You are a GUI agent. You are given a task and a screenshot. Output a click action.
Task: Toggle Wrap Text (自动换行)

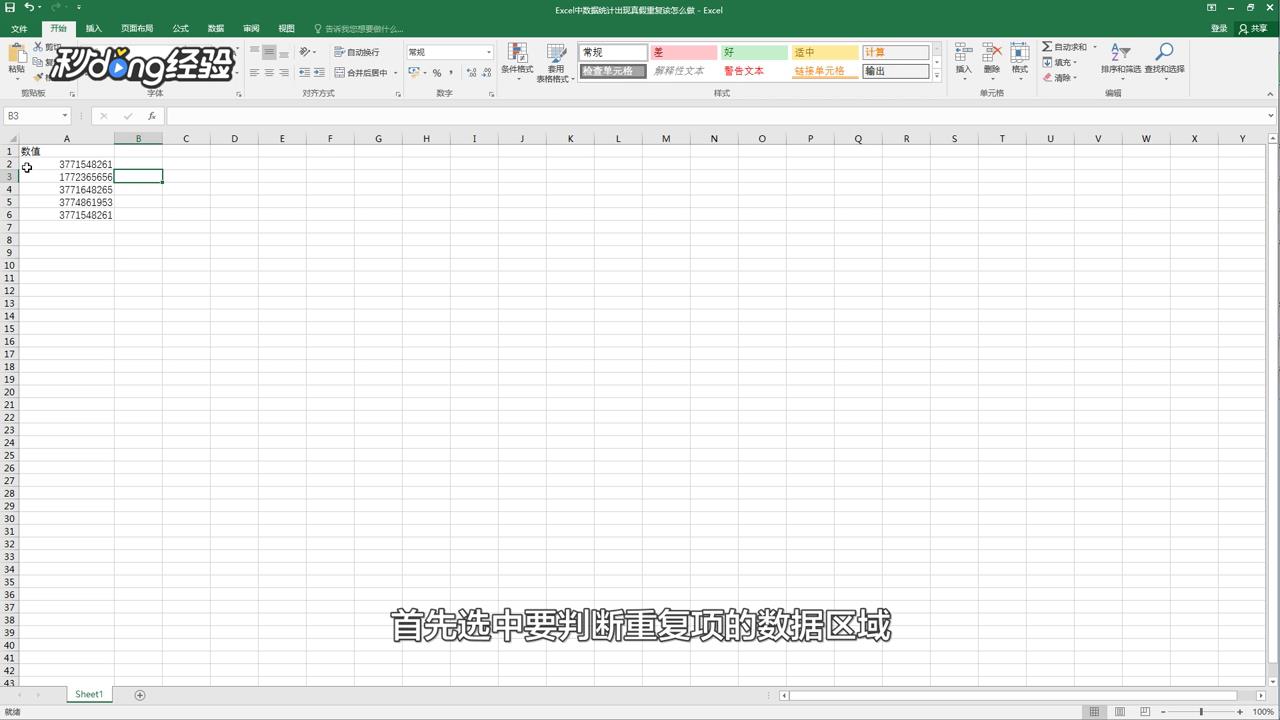point(357,52)
